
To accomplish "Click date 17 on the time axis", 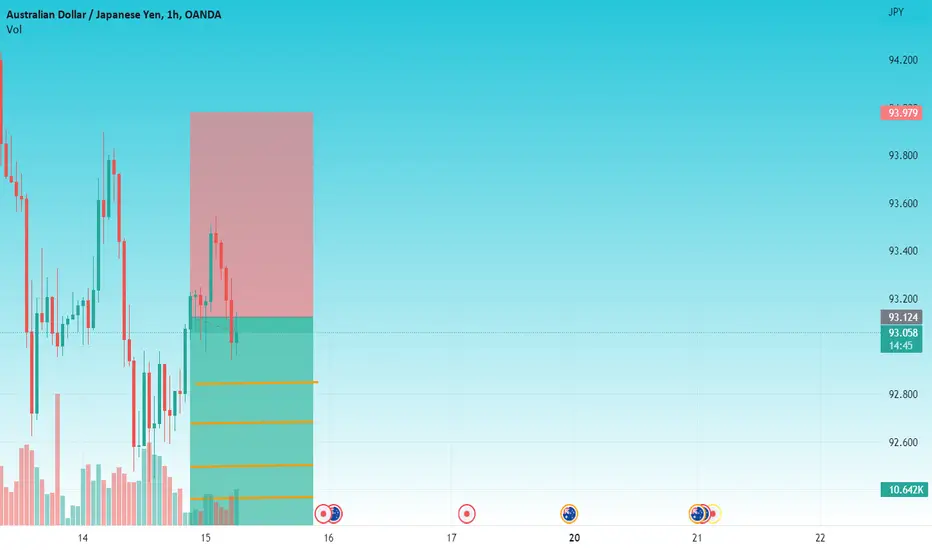I will tap(452, 538).
